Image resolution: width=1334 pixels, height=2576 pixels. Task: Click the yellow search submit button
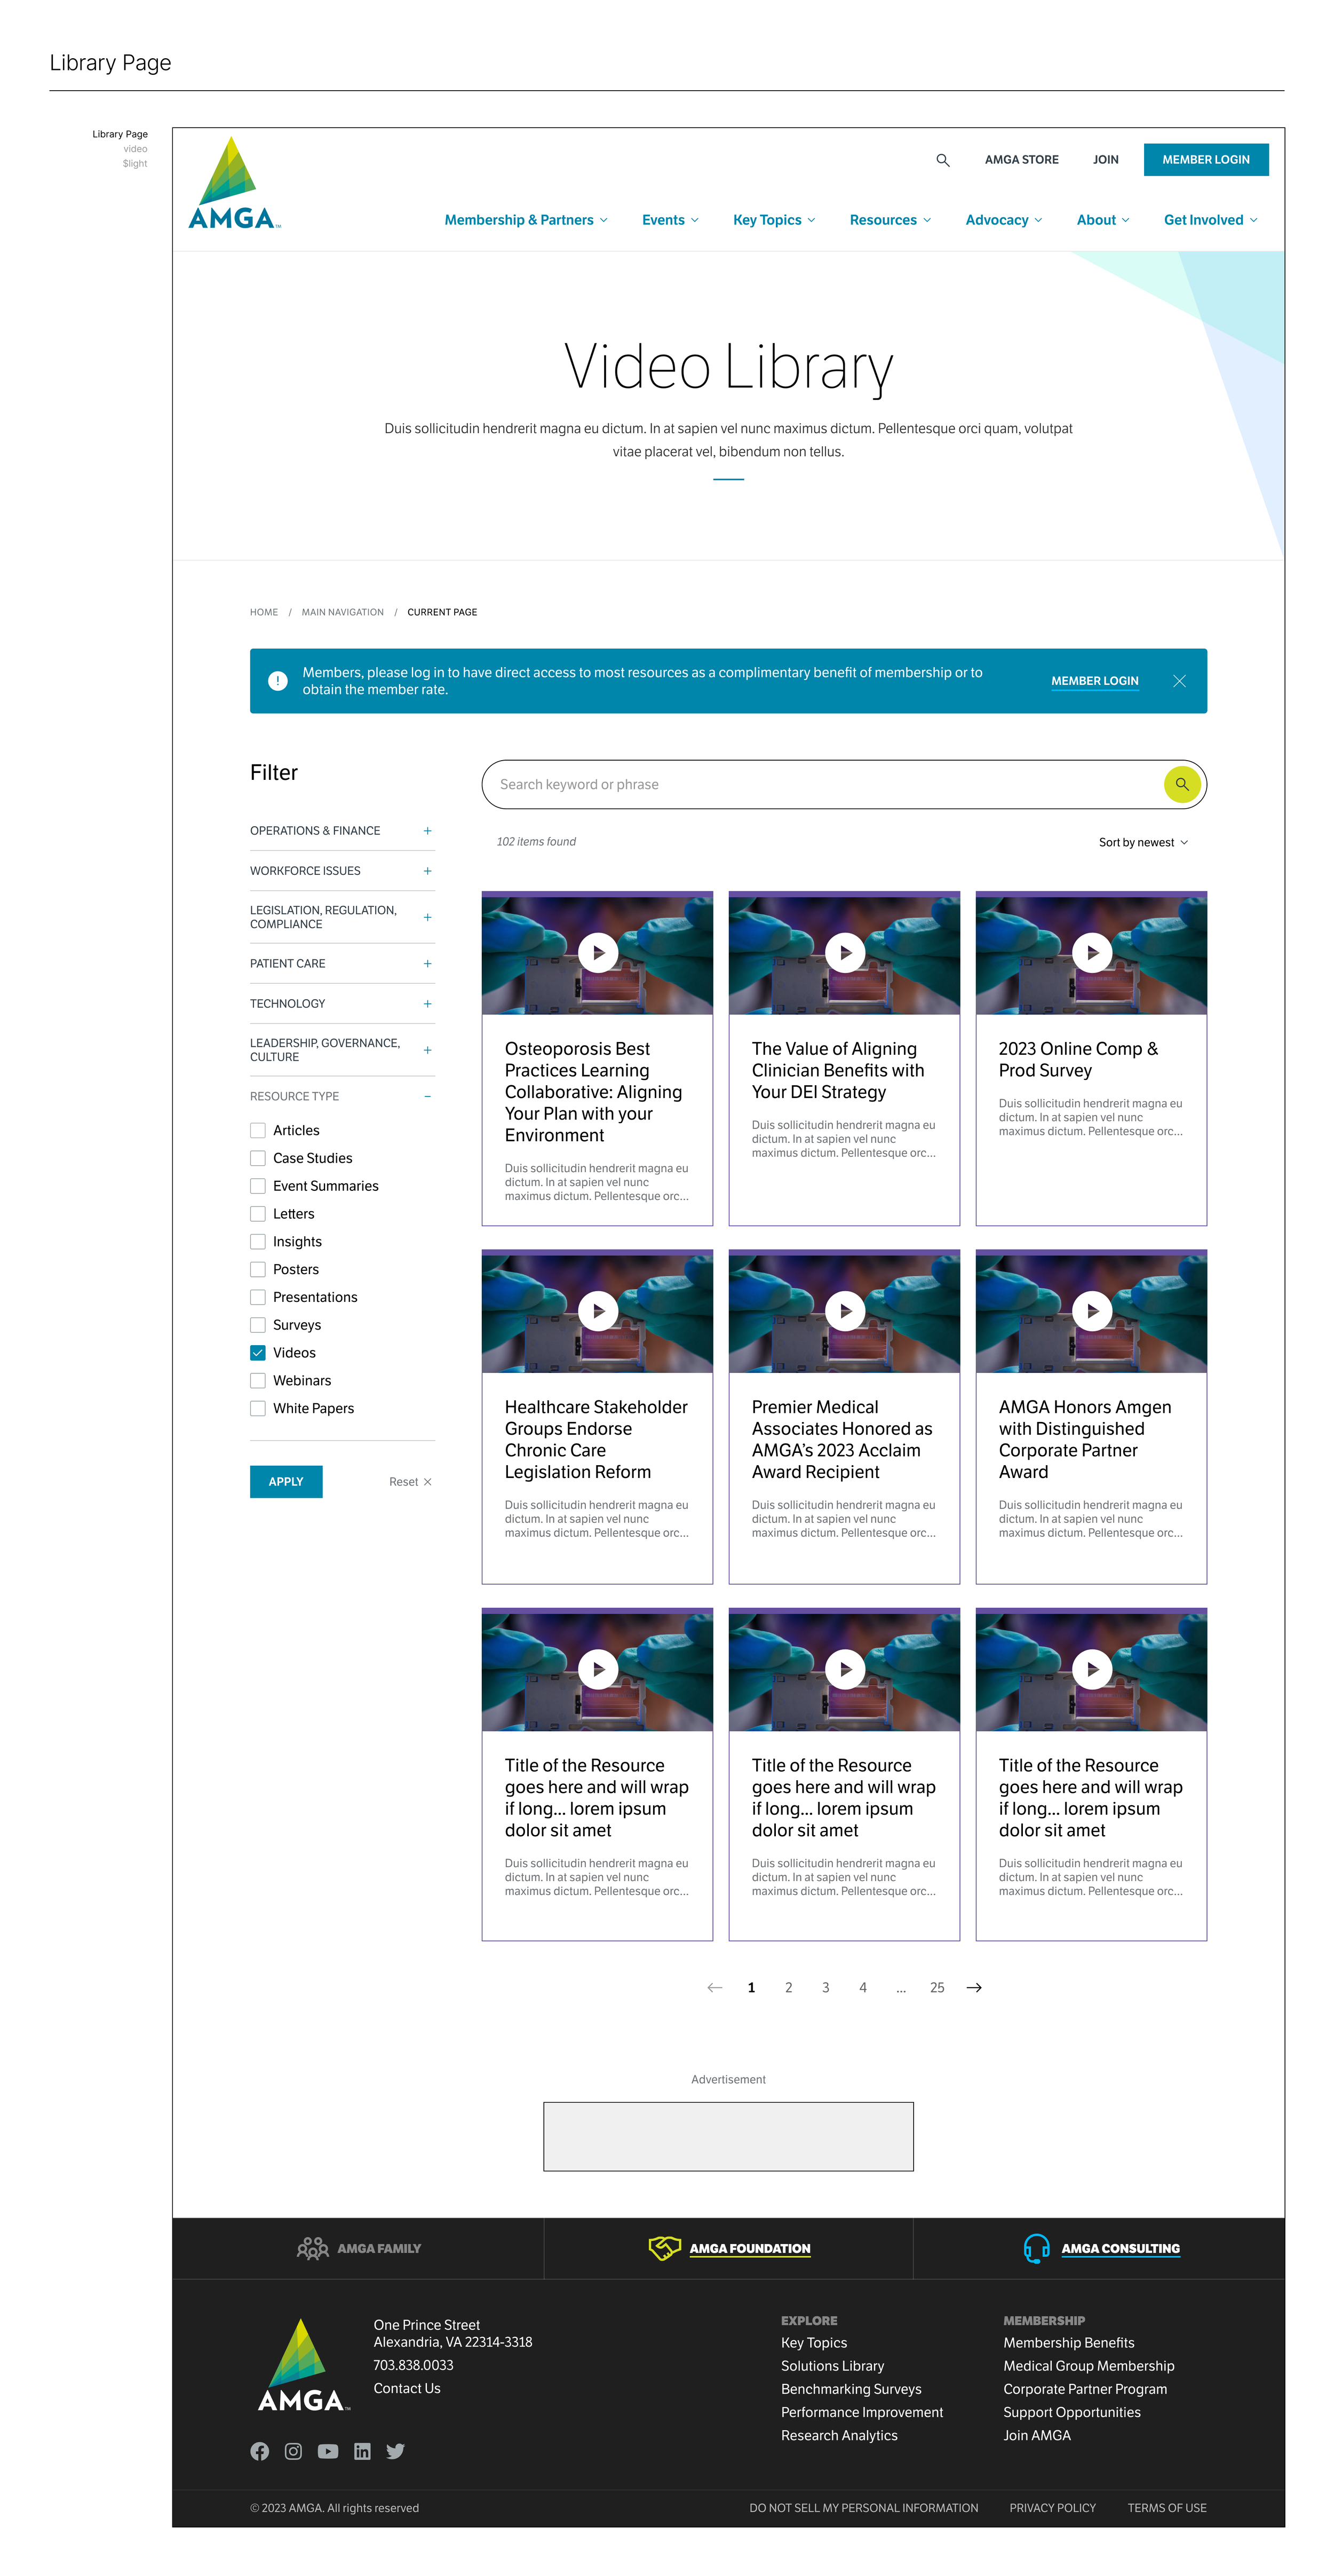tap(1182, 784)
